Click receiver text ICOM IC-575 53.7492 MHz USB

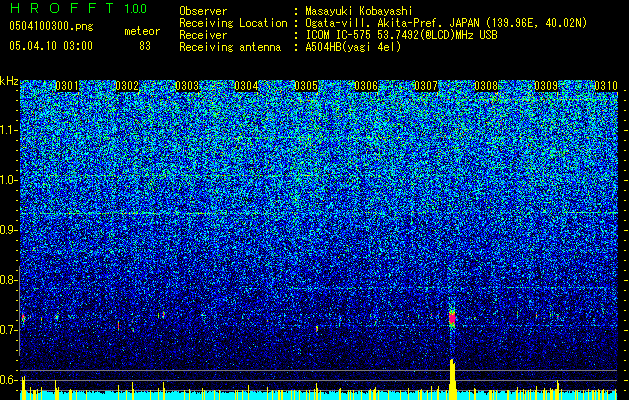[x=401, y=35]
